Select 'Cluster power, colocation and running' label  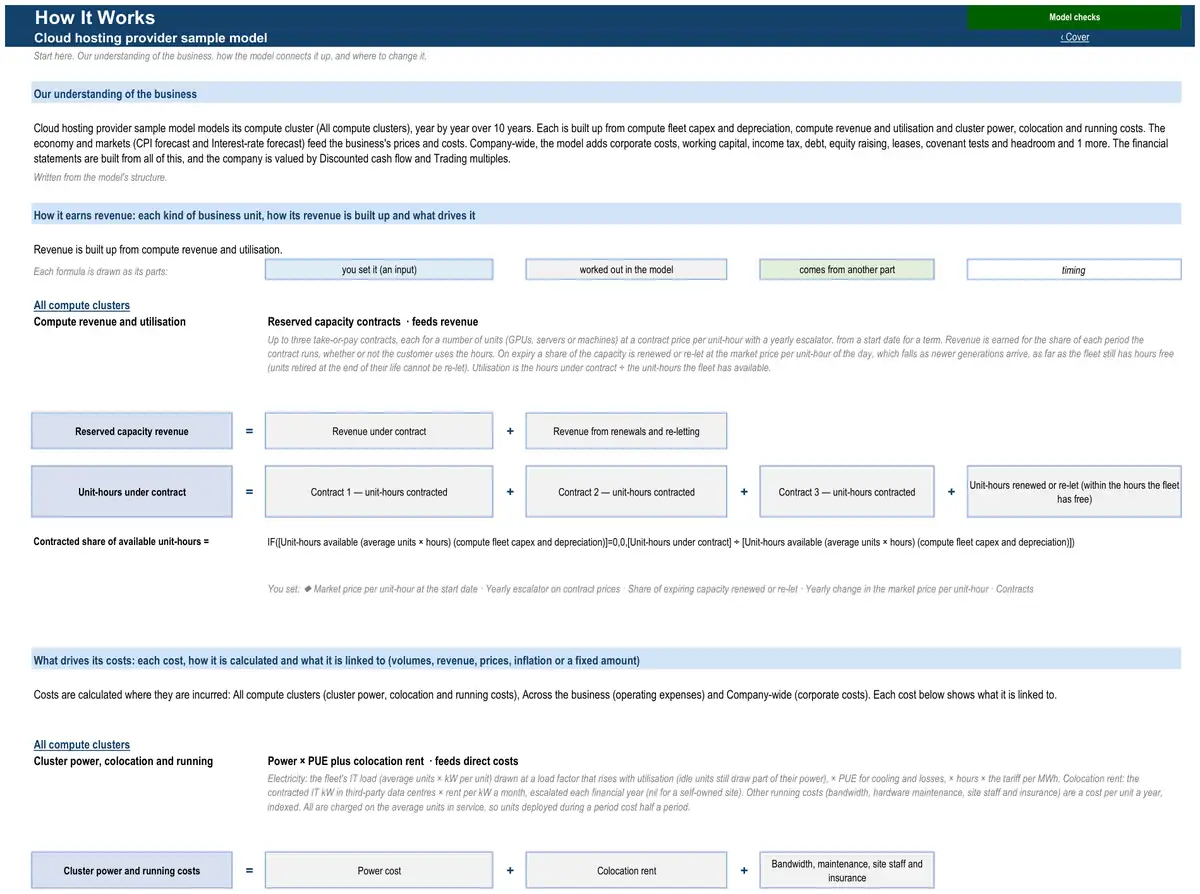tap(123, 760)
